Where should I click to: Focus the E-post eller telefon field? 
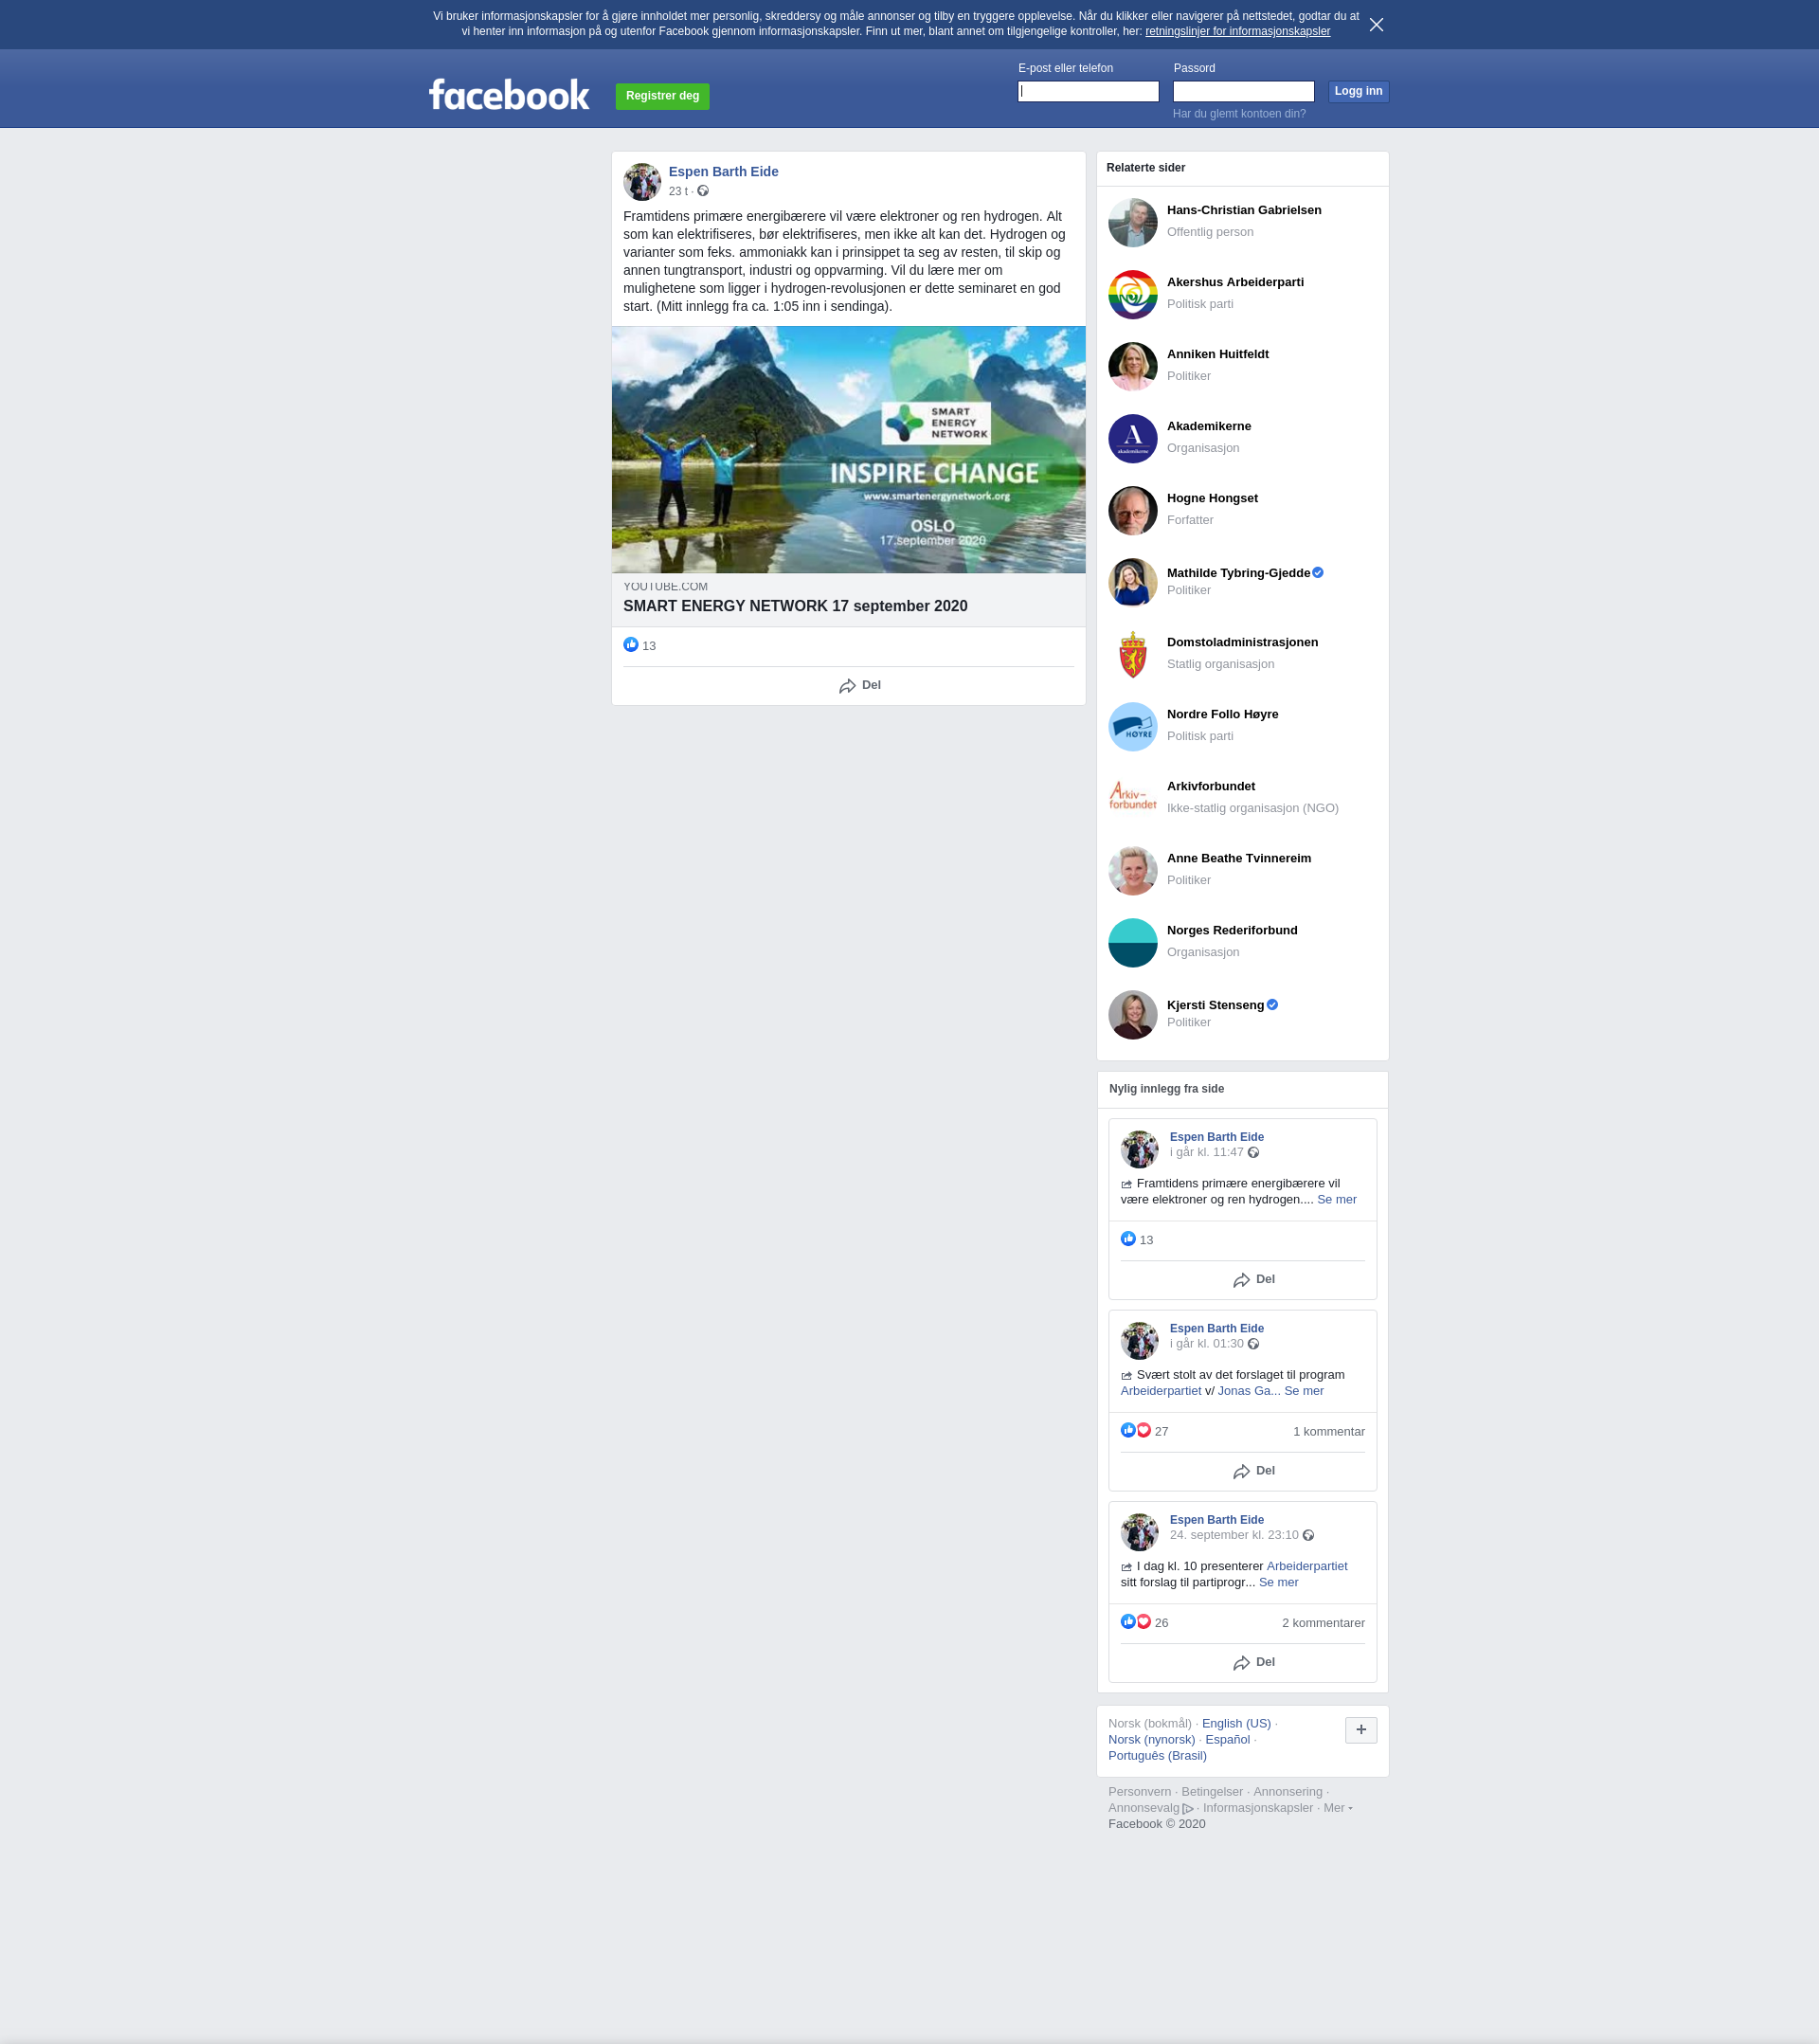pyautogui.click(x=1088, y=91)
